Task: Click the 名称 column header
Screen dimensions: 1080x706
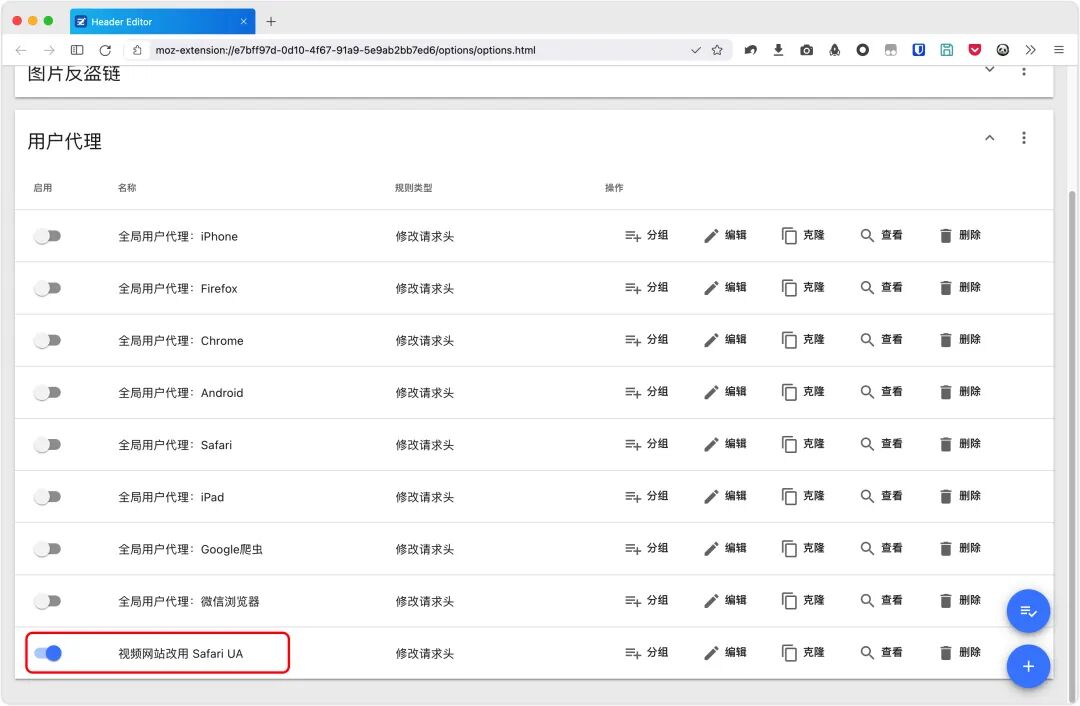Action: pyautogui.click(x=127, y=187)
